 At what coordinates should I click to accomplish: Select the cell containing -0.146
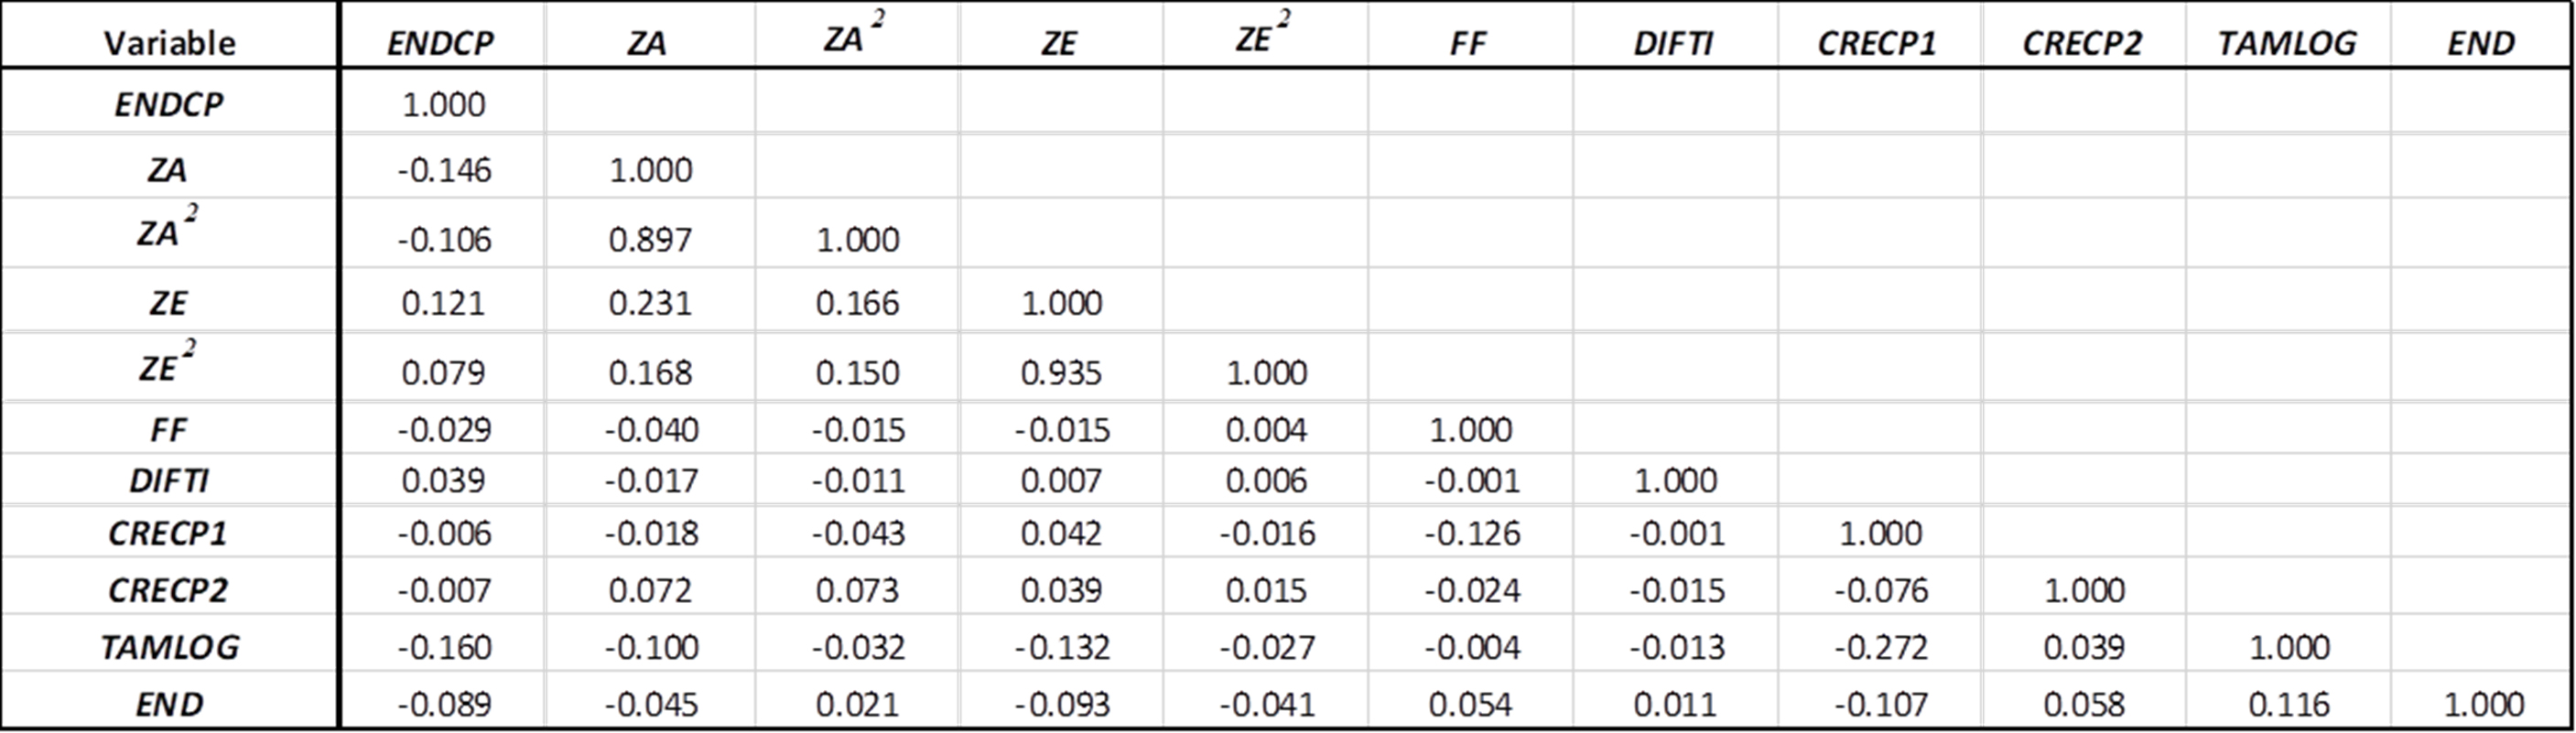tap(444, 170)
